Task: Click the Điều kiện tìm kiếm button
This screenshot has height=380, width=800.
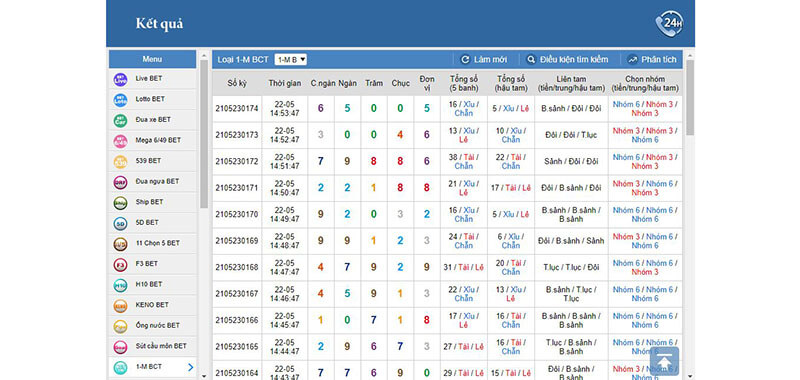Action: click(x=568, y=60)
